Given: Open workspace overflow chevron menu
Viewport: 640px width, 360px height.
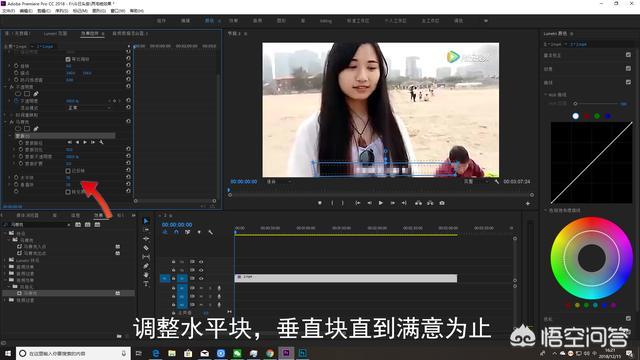Looking at the screenshot, I should [x=486, y=21].
